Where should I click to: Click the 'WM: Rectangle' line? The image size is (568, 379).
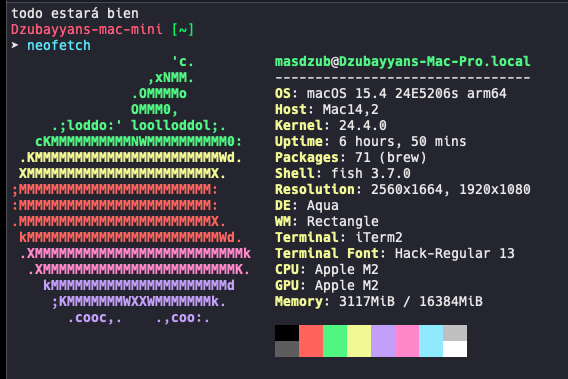coord(327,221)
